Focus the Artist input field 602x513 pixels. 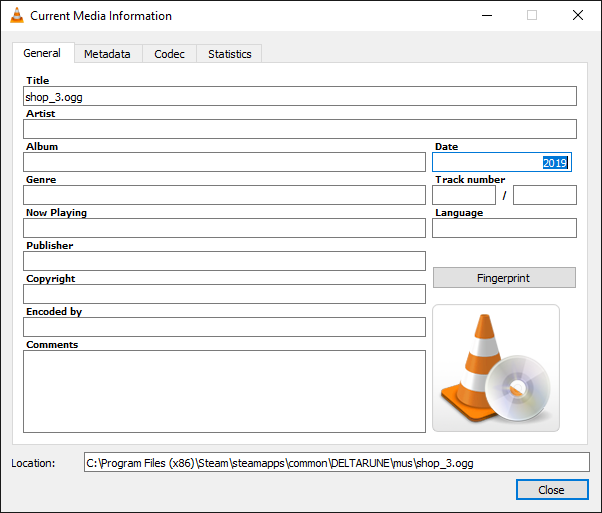299,129
